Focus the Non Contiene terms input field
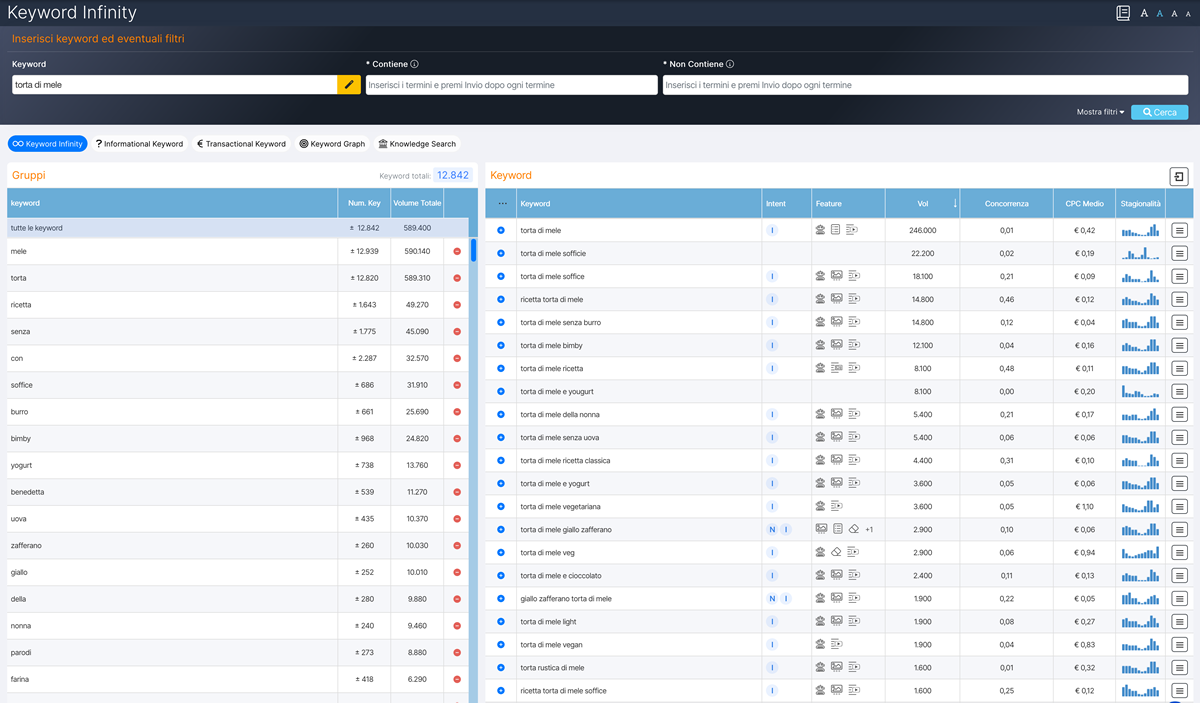 pyautogui.click(x=925, y=85)
